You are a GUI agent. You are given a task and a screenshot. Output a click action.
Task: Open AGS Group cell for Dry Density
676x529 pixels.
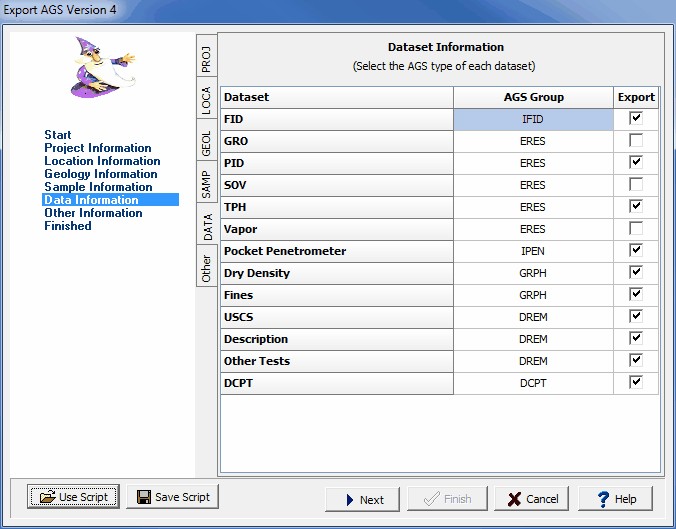[x=533, y=273]
